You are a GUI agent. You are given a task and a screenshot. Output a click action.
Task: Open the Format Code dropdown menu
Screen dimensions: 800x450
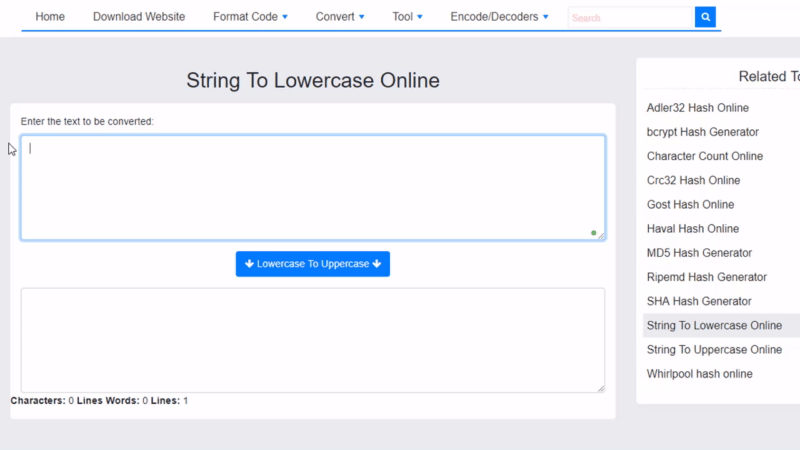tap(250, 17)
